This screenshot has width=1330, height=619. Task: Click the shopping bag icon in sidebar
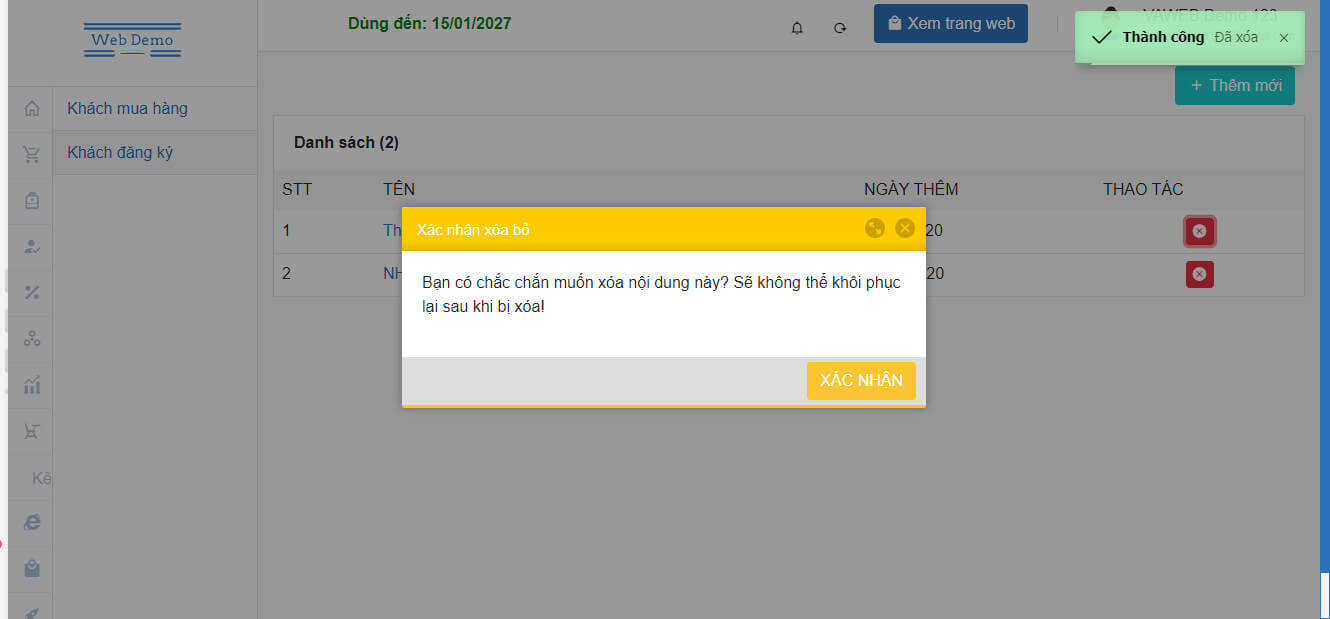32,568
